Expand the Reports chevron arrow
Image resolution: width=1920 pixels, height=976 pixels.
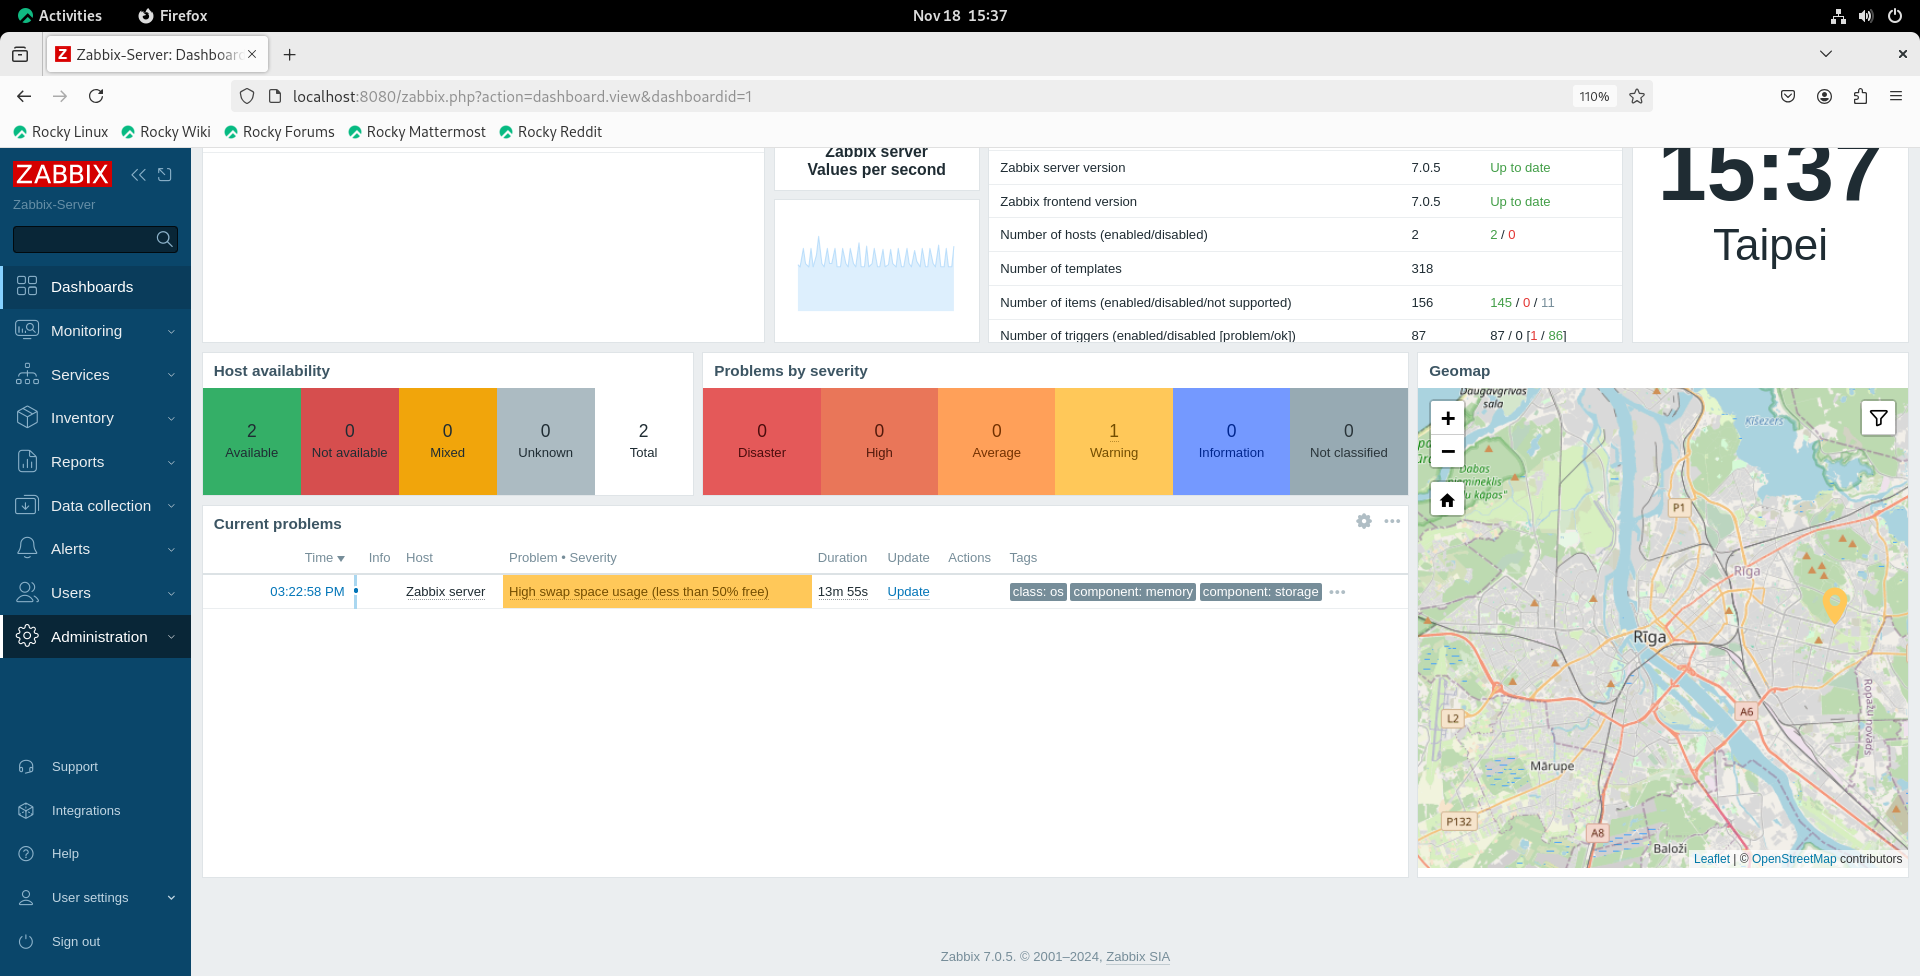(x=171, y=463)
